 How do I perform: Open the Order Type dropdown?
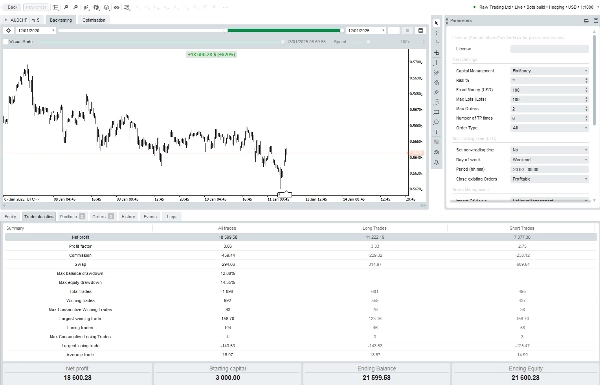pyautogui.click(x=549, y=128)
